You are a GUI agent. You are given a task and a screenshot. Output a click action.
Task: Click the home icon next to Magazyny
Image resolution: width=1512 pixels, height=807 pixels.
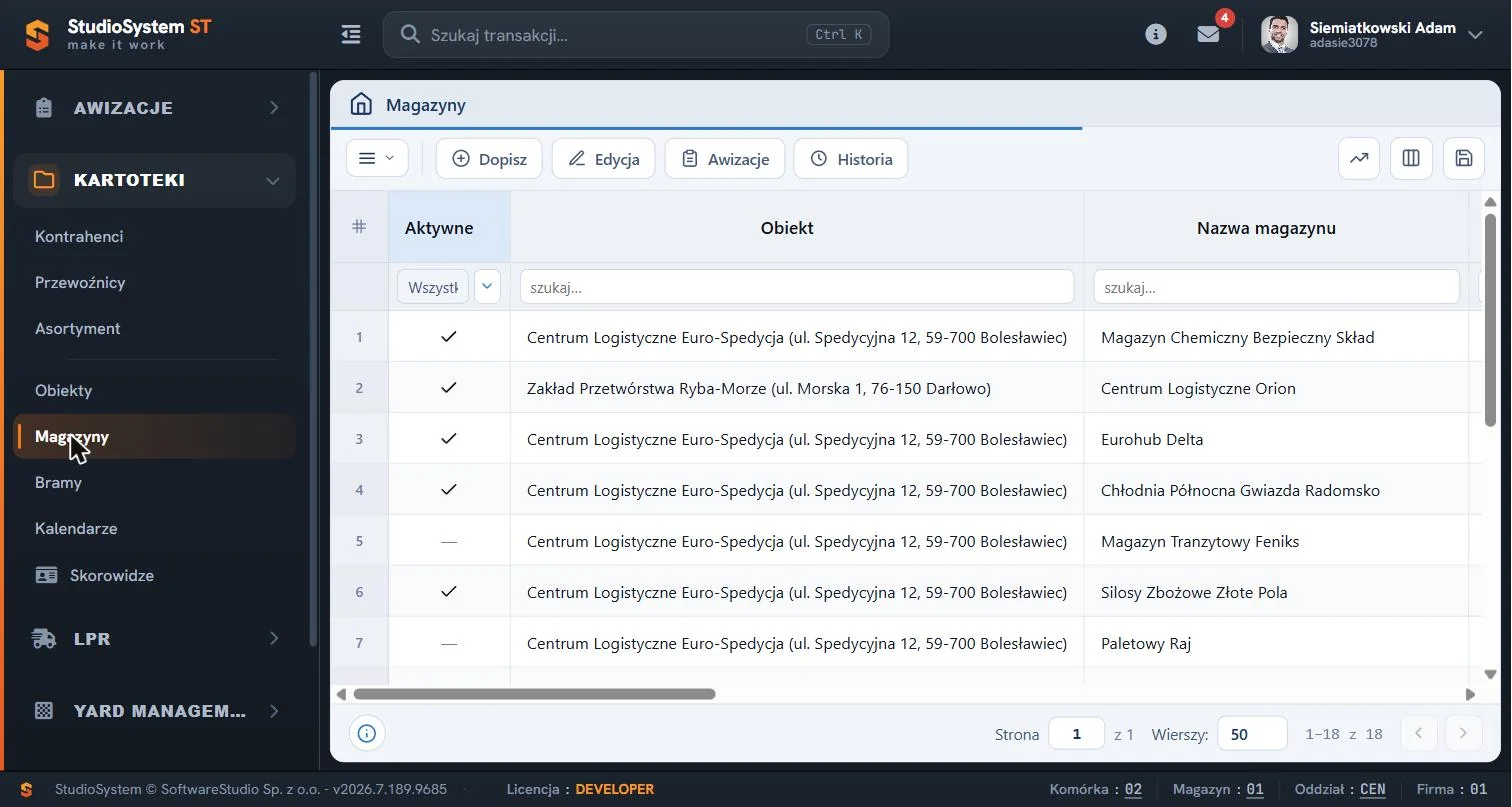pos(361,104)
